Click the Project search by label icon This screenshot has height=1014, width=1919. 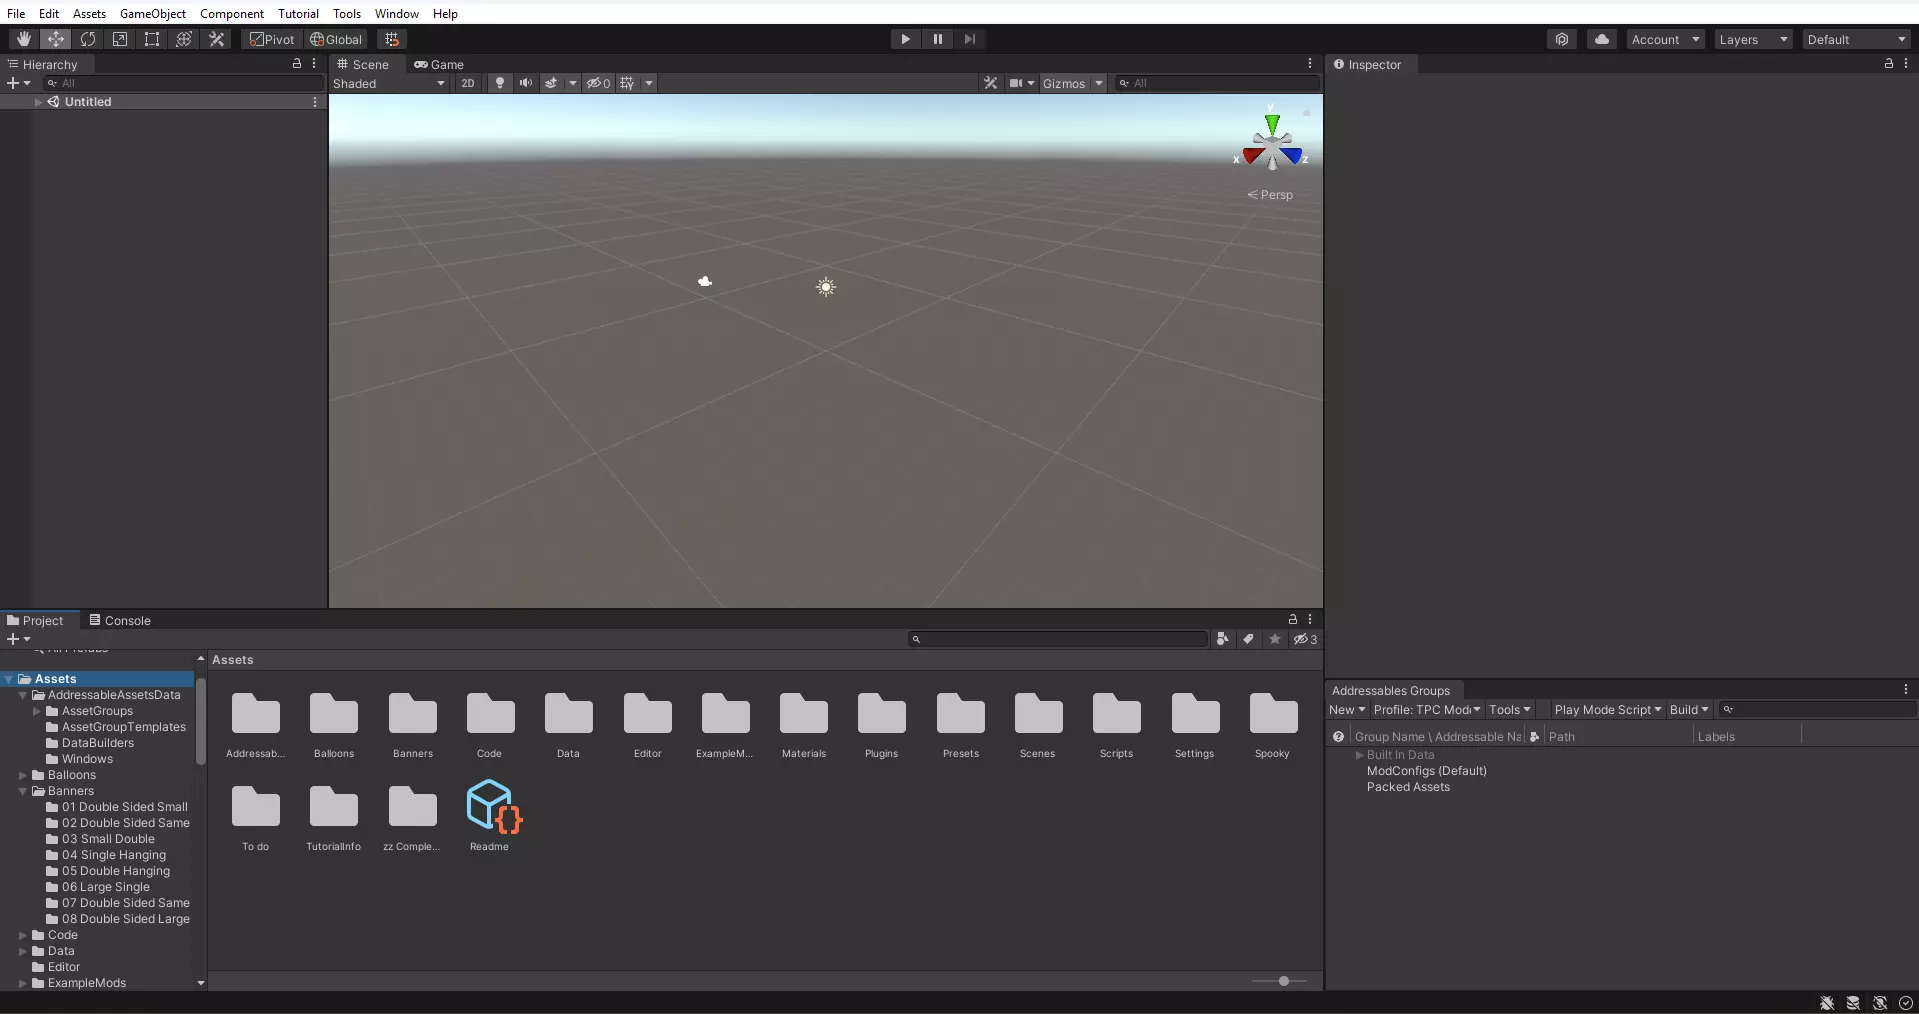click(x=1248, y=639)
